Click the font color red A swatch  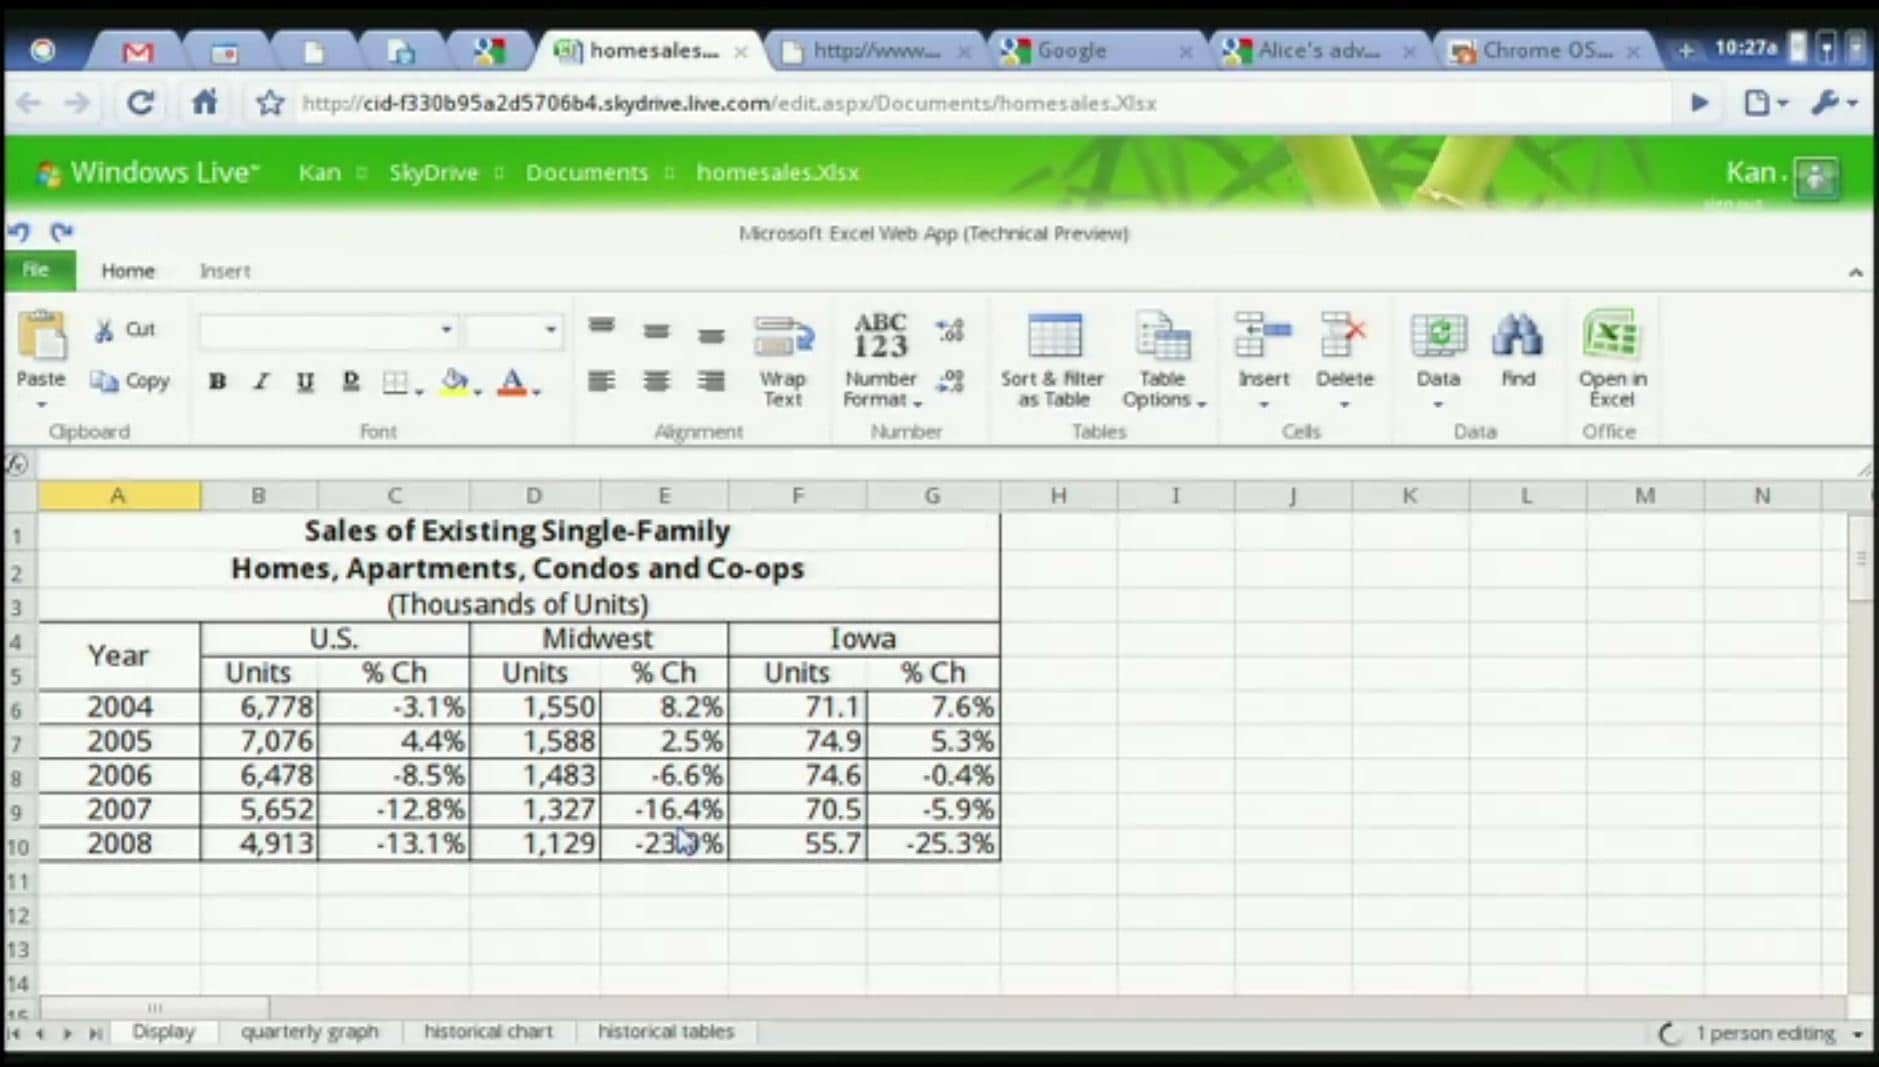pos(512,382)
